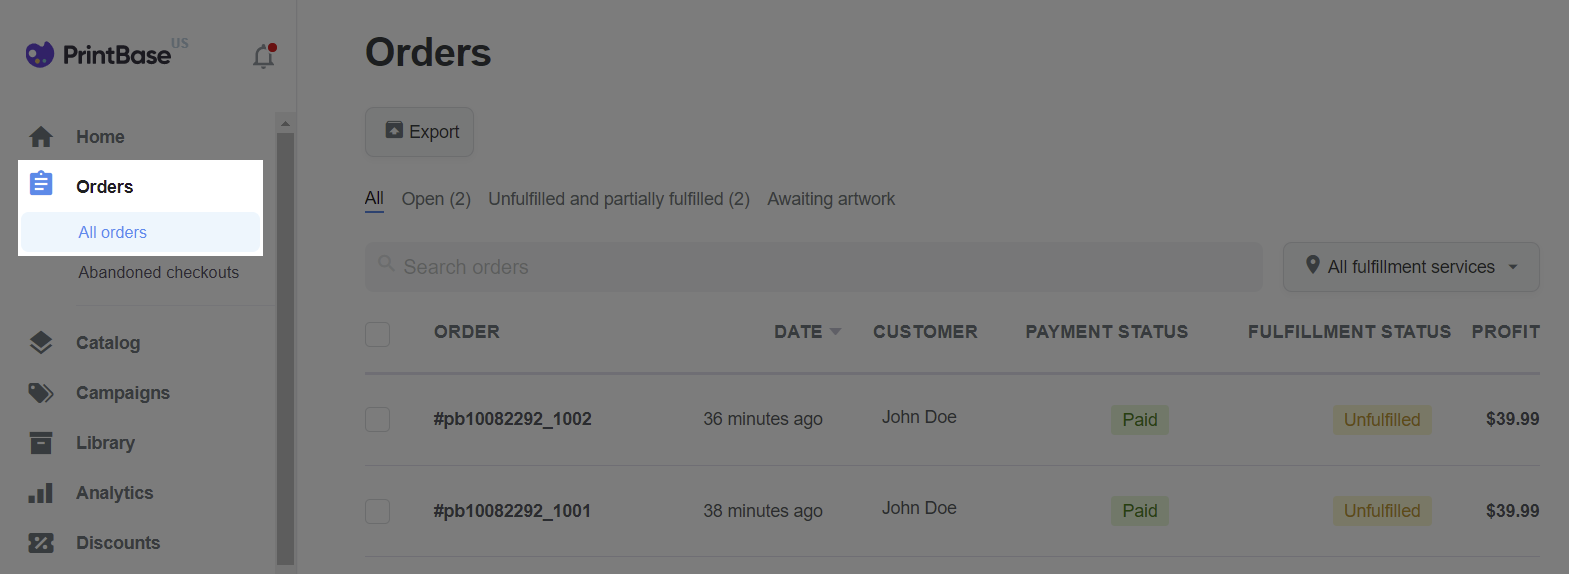The width and height of the screenshot is (1569, 574).
Task: Click the Orders clipboard icon
Action: (41, 183)
